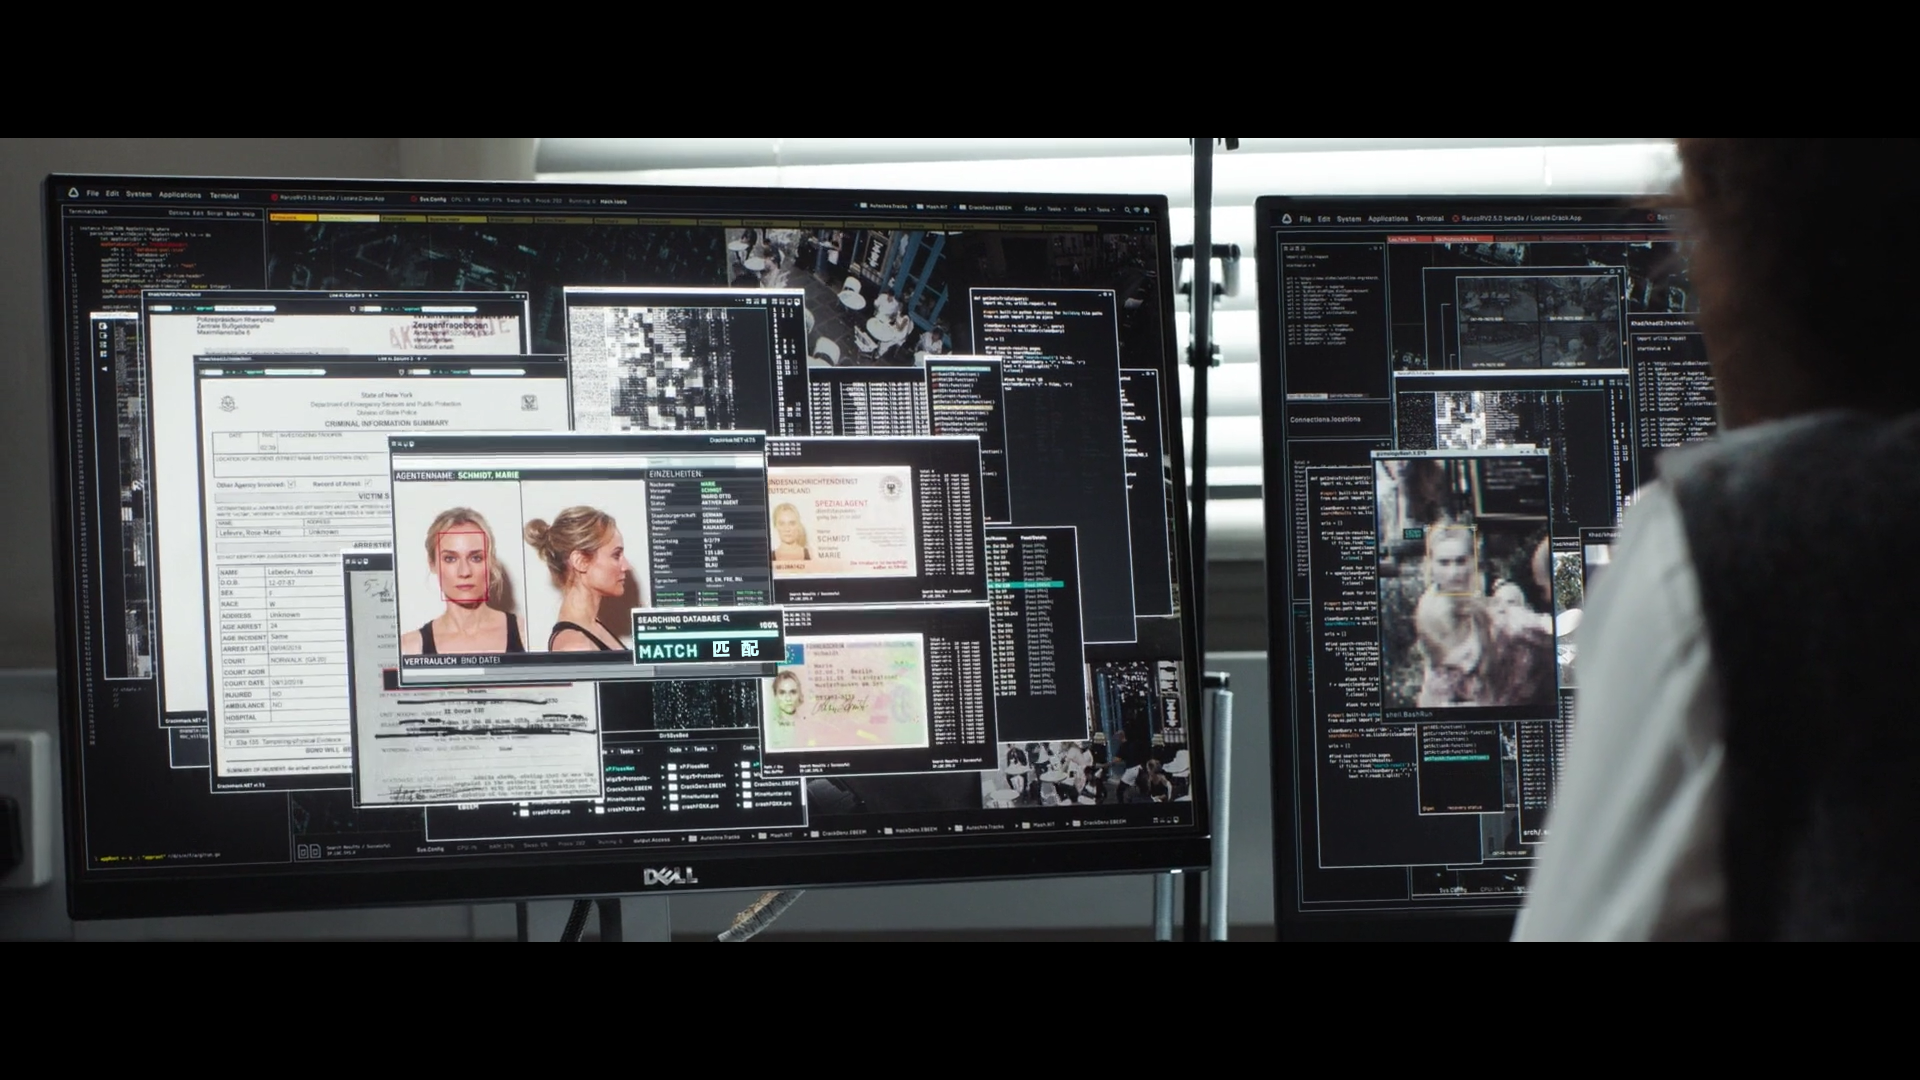Toggle the Record of Arrest checkbox
The width and height of the screenshot is (1920, 1080).
coord(368,483)
